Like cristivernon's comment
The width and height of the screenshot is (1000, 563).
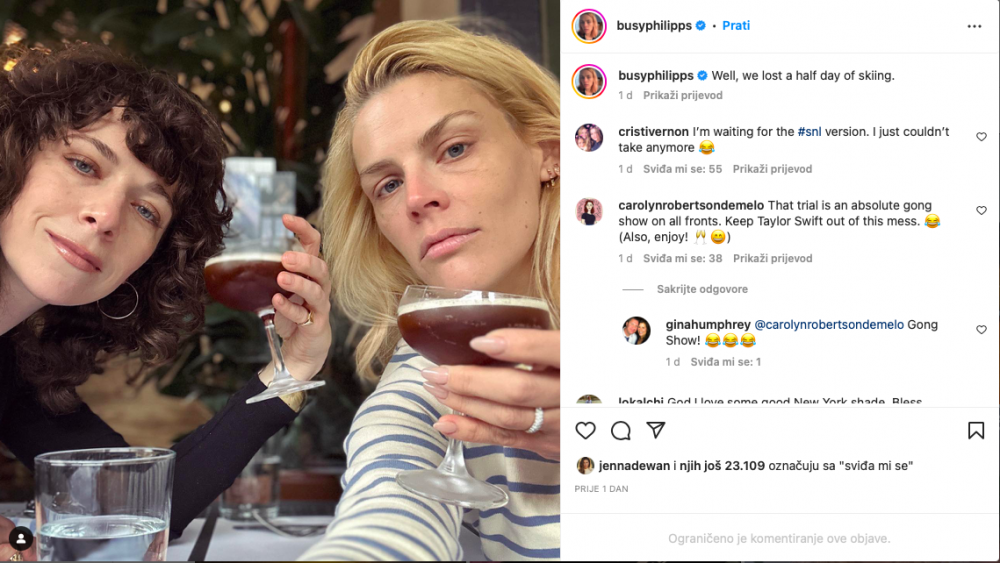[x=981, y=136]
